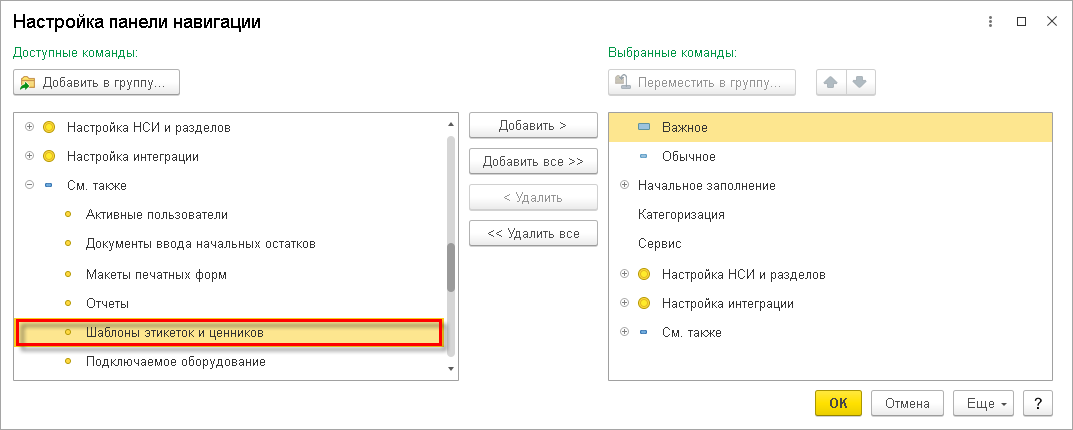
Task: Expand См. также in selected commands
Action: (x=624, y=332)
